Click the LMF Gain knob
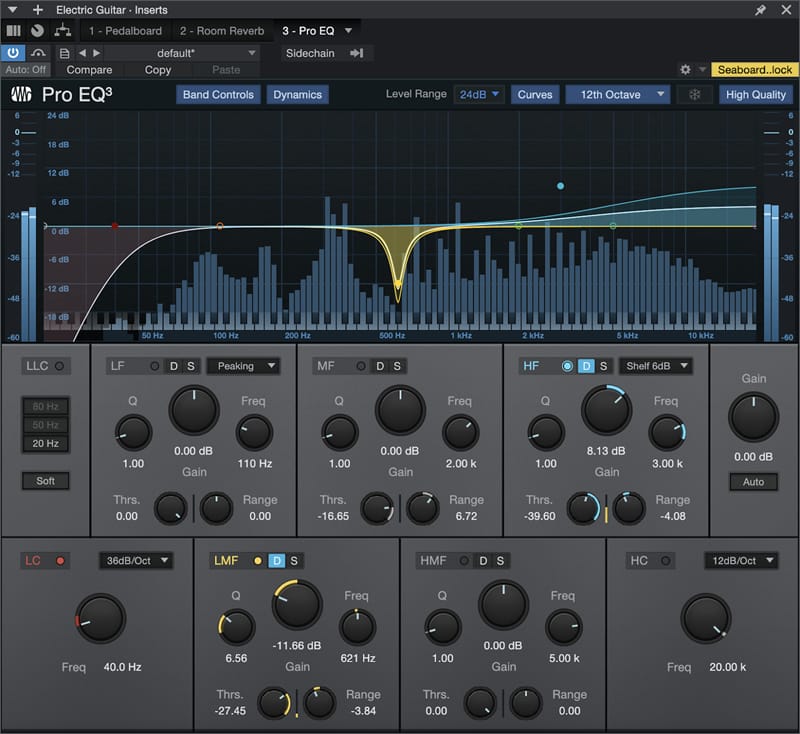Viewport: 800px width, 734px height. point(297,605)
